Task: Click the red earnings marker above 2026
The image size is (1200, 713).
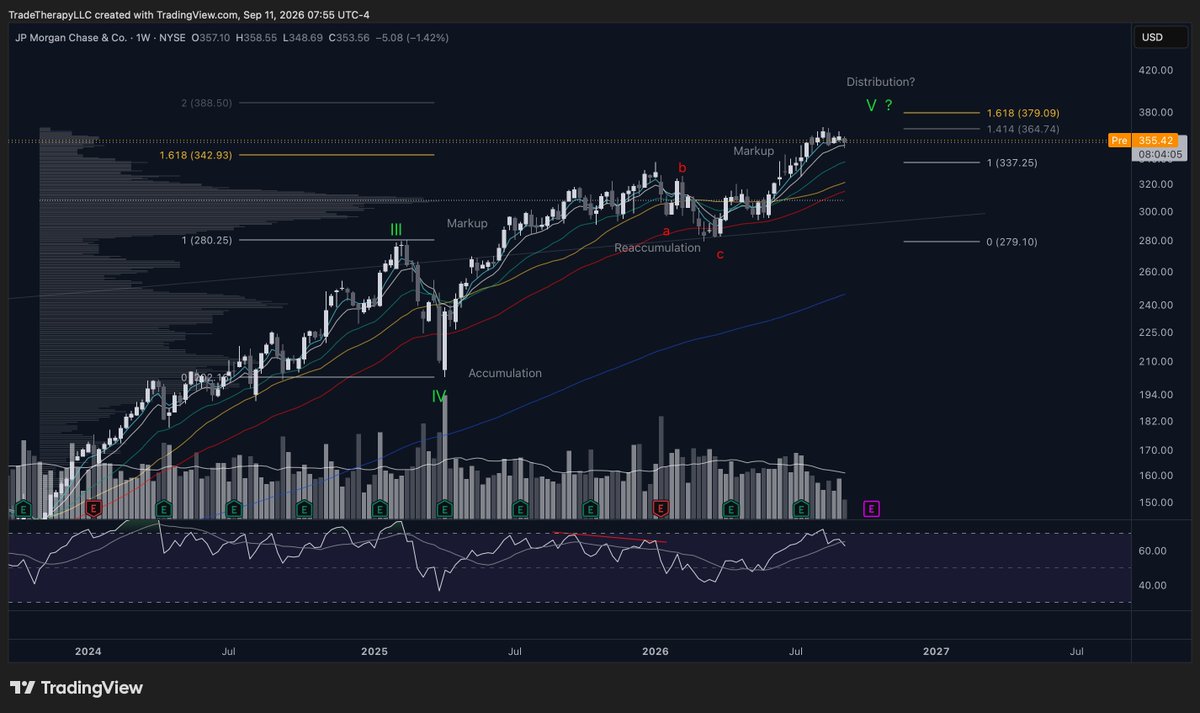Action: pyautogui.click(x=660, y=509)
